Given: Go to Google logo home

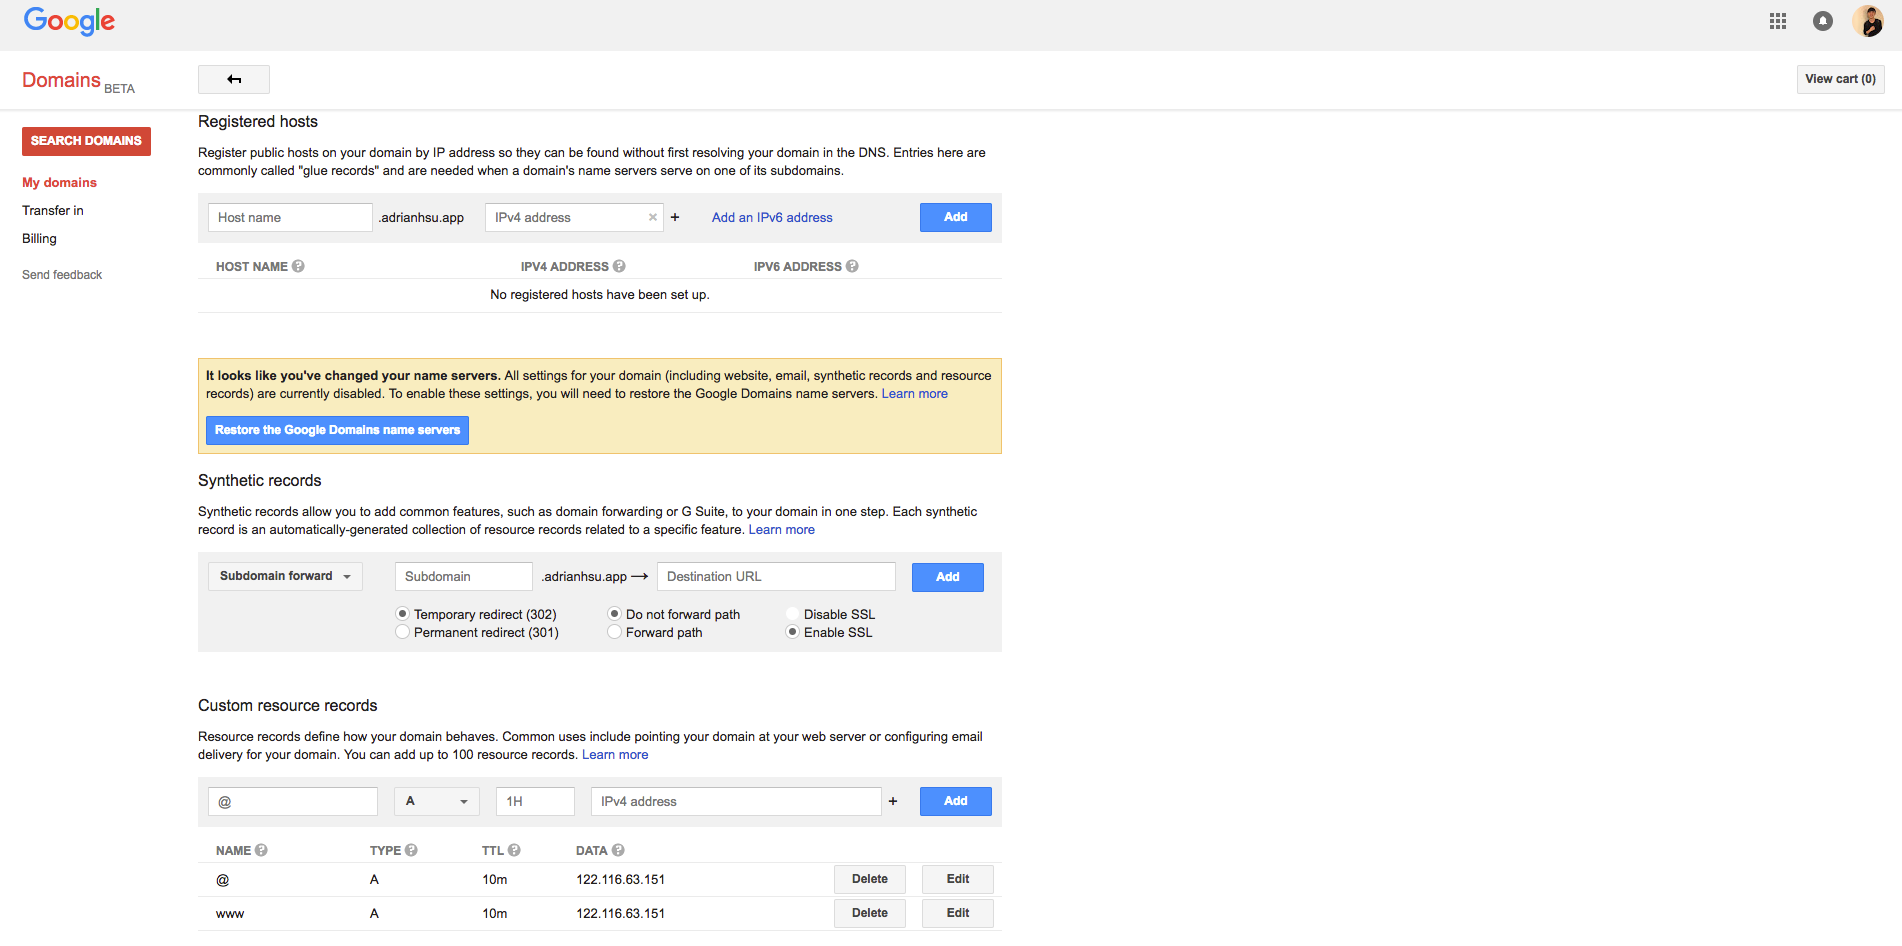Looking at the screenshot, I should 69,21.
